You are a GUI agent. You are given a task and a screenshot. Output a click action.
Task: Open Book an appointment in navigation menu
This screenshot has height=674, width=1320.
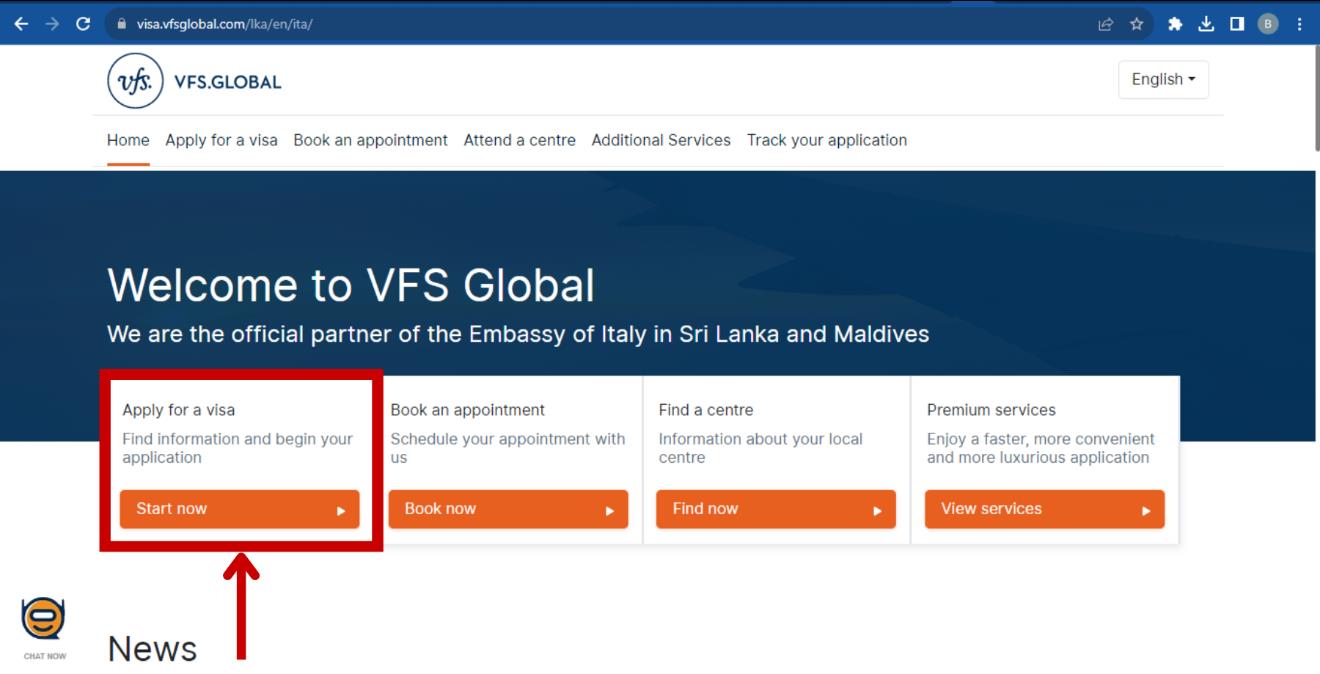[x=370, y=141]
